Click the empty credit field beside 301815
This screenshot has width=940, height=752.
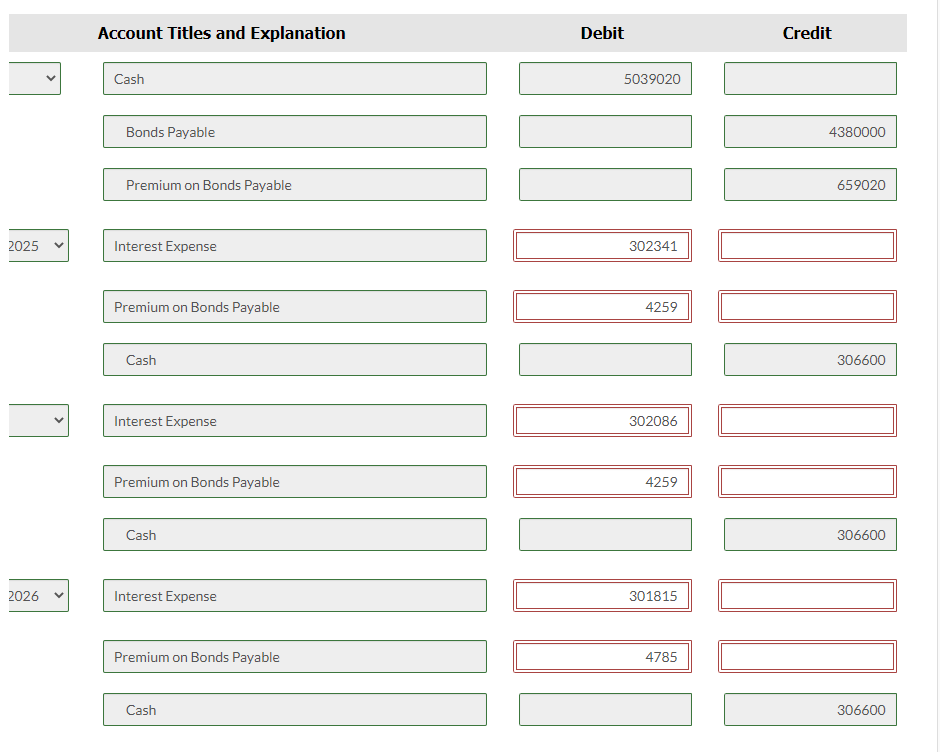click(x=808, y=595)
